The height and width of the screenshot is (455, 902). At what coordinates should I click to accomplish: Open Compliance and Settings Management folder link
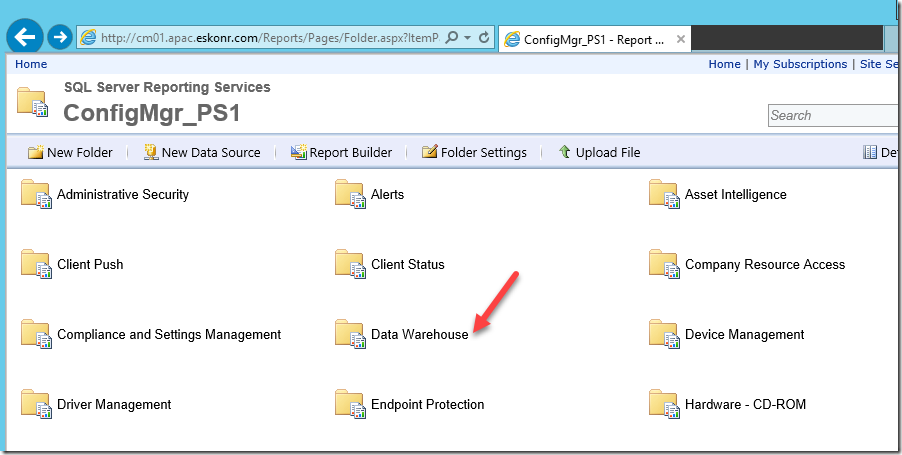click(x=169, y=335)
